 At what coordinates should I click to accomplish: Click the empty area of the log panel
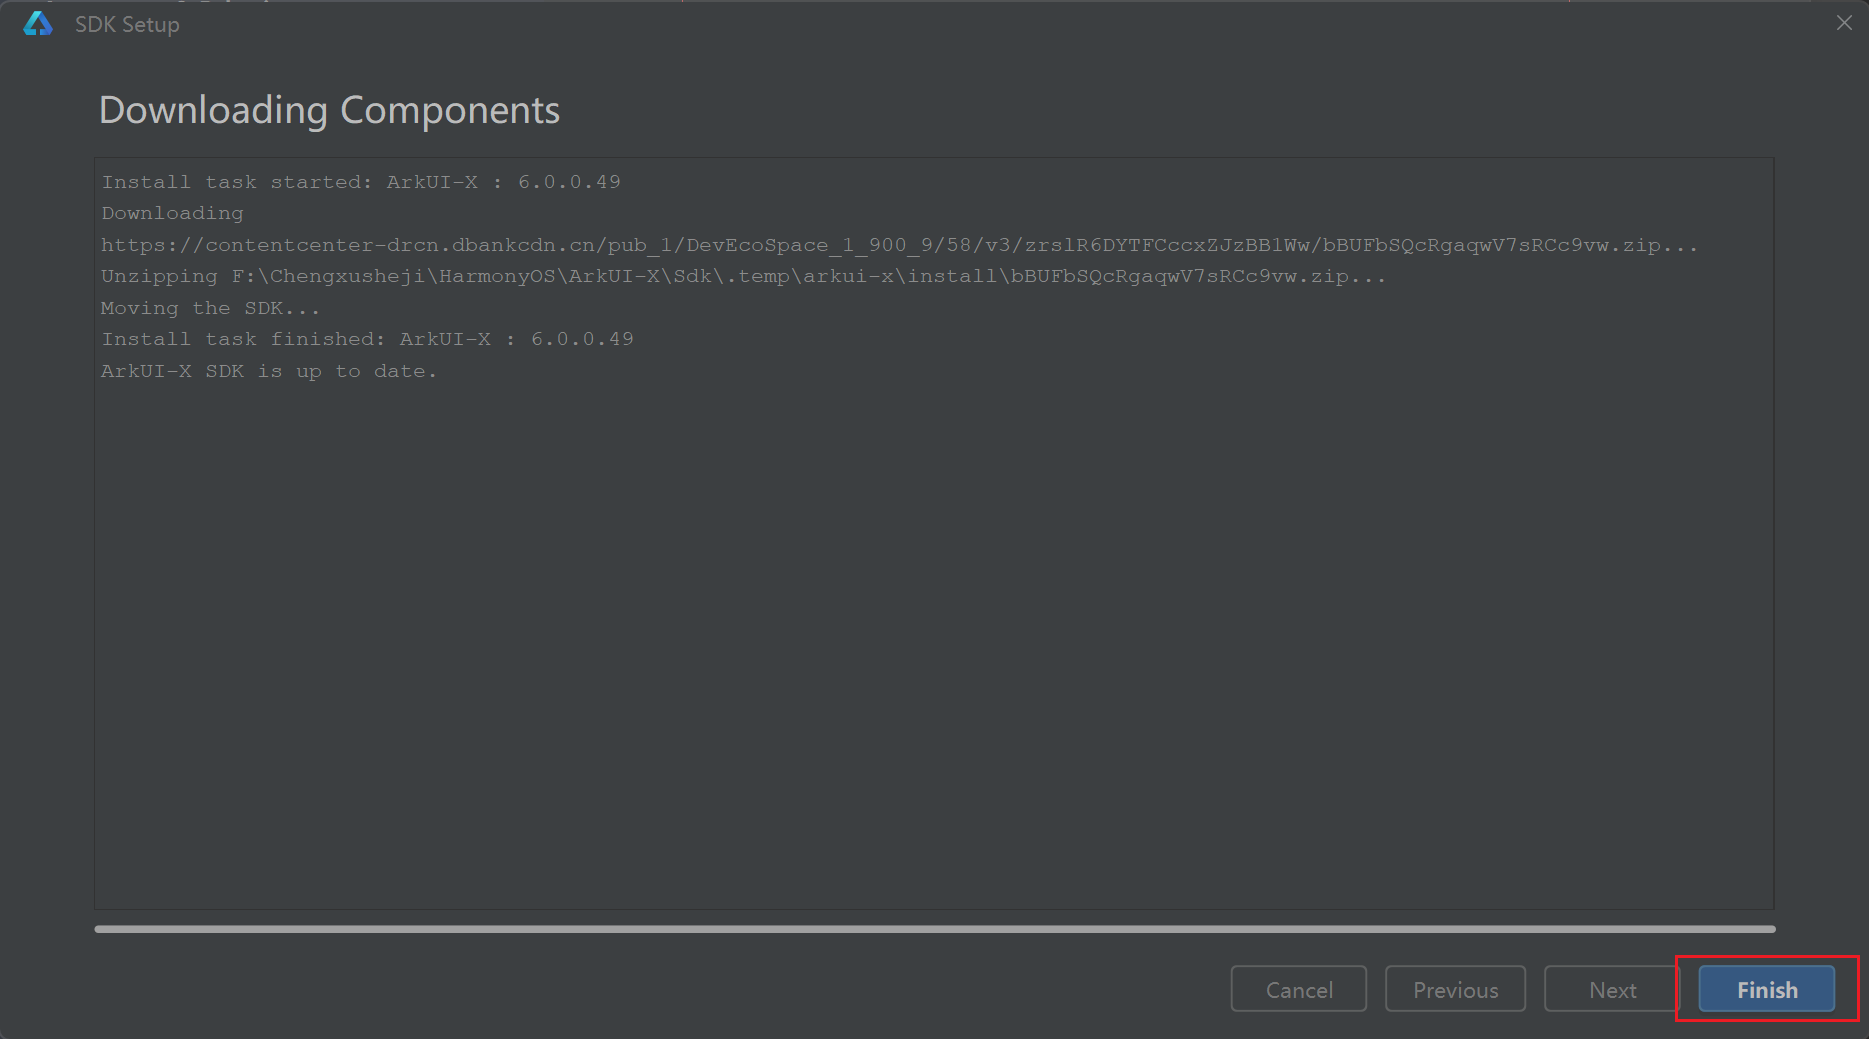point(934,640)
